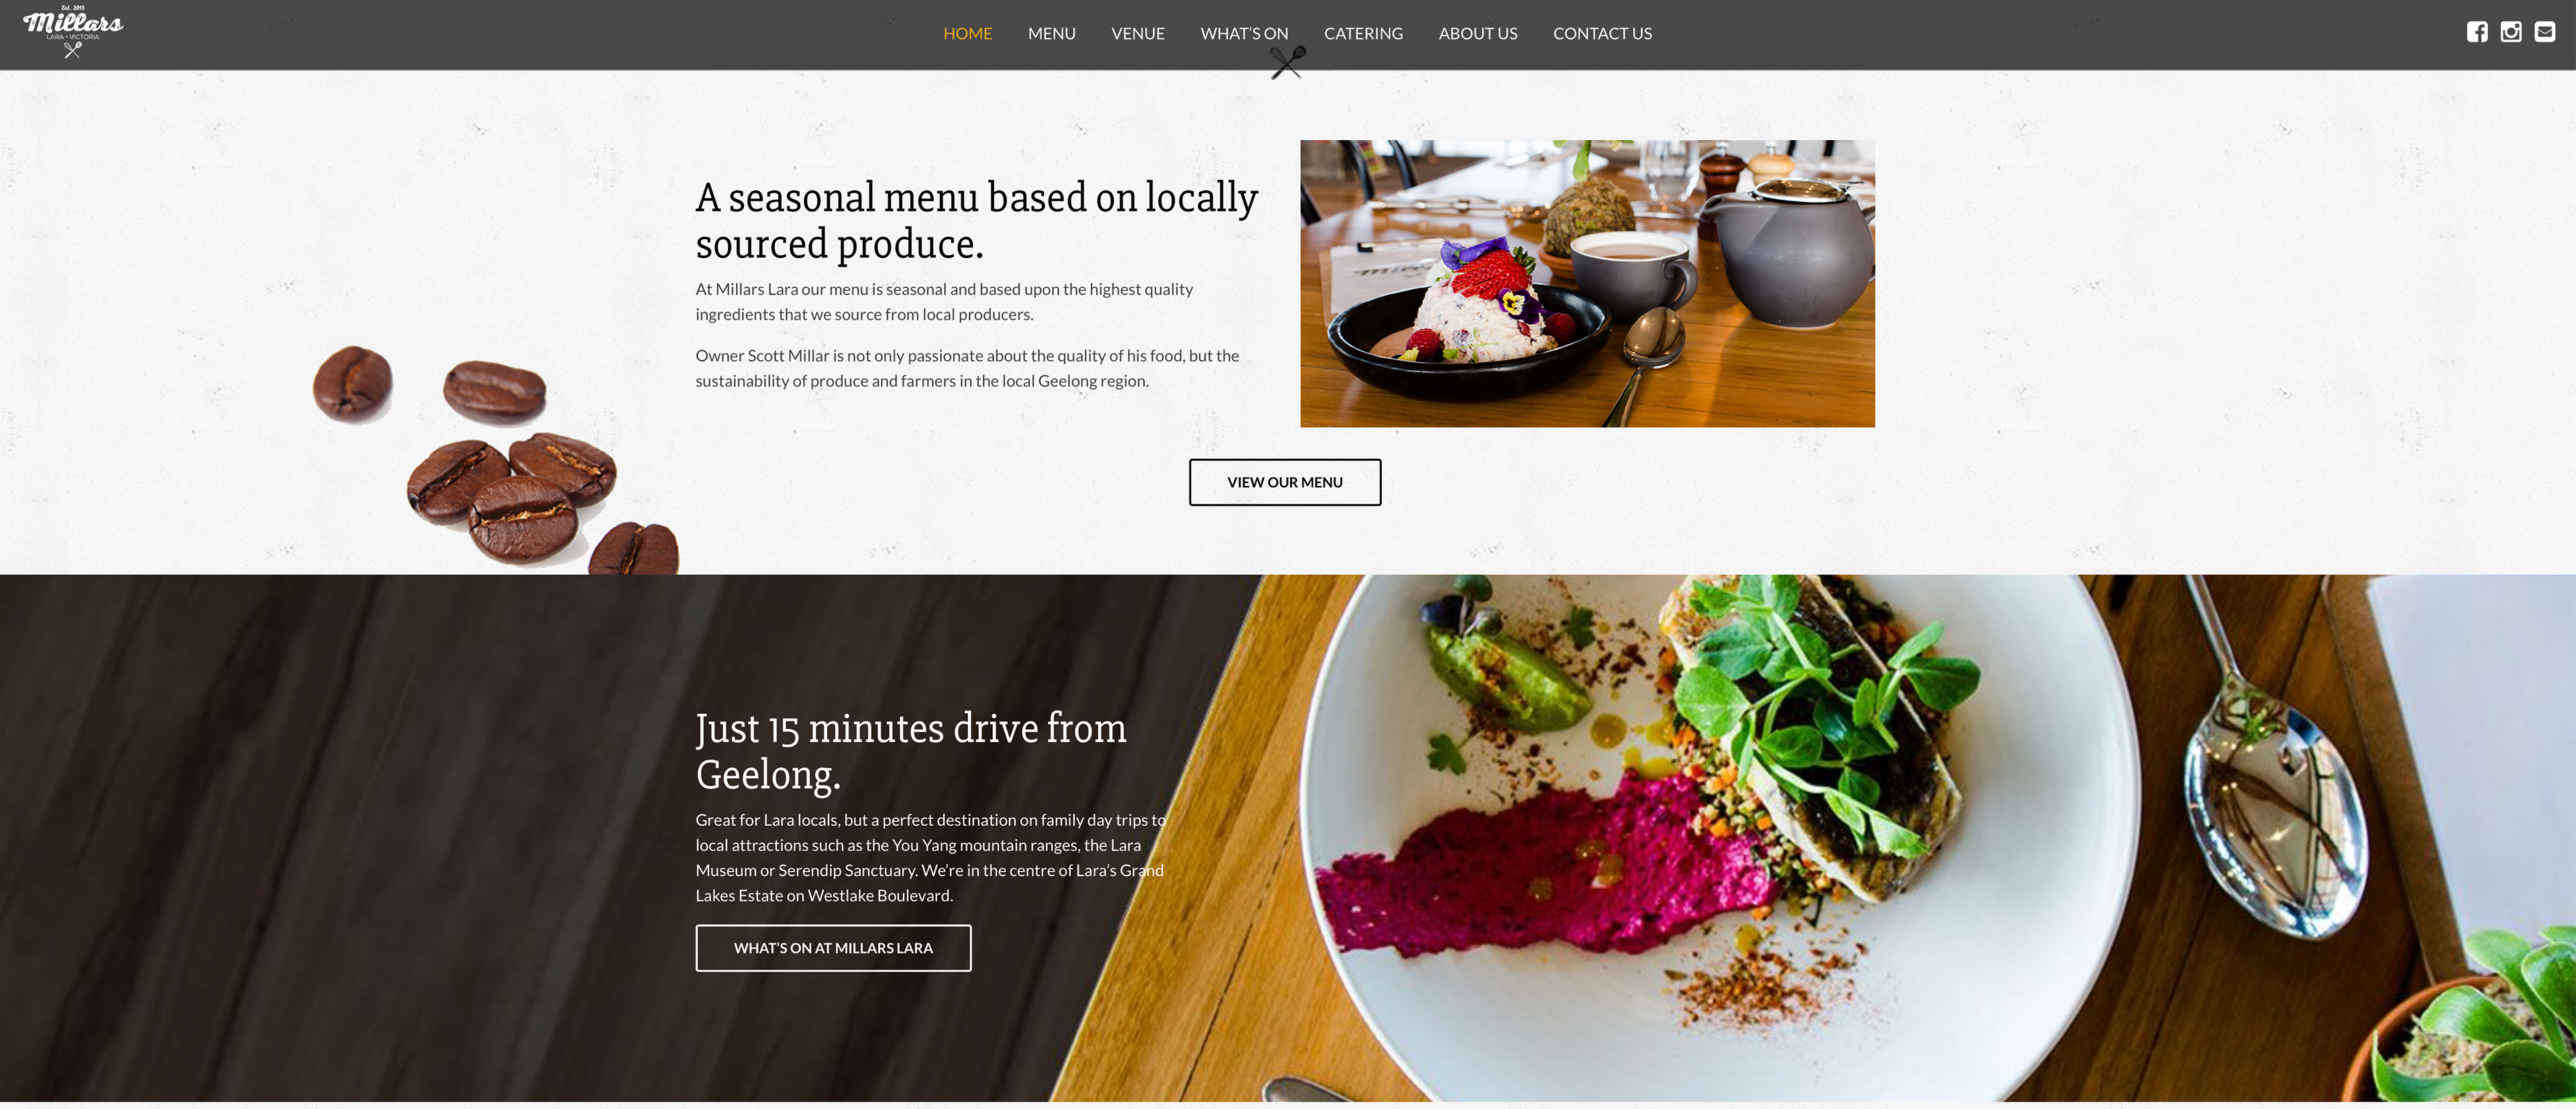2576x1109 pixels.
Task: Open the WHAT'S ON page
Action: click(1244, 34)
